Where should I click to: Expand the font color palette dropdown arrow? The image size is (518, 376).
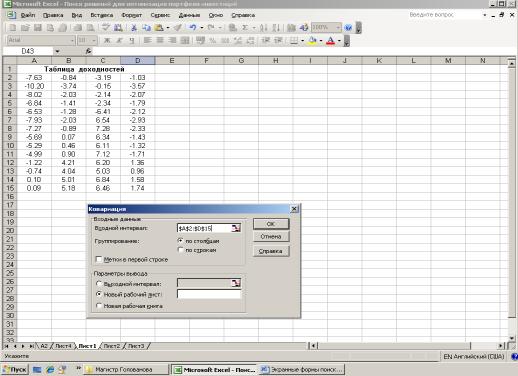[x=339, y=40]
